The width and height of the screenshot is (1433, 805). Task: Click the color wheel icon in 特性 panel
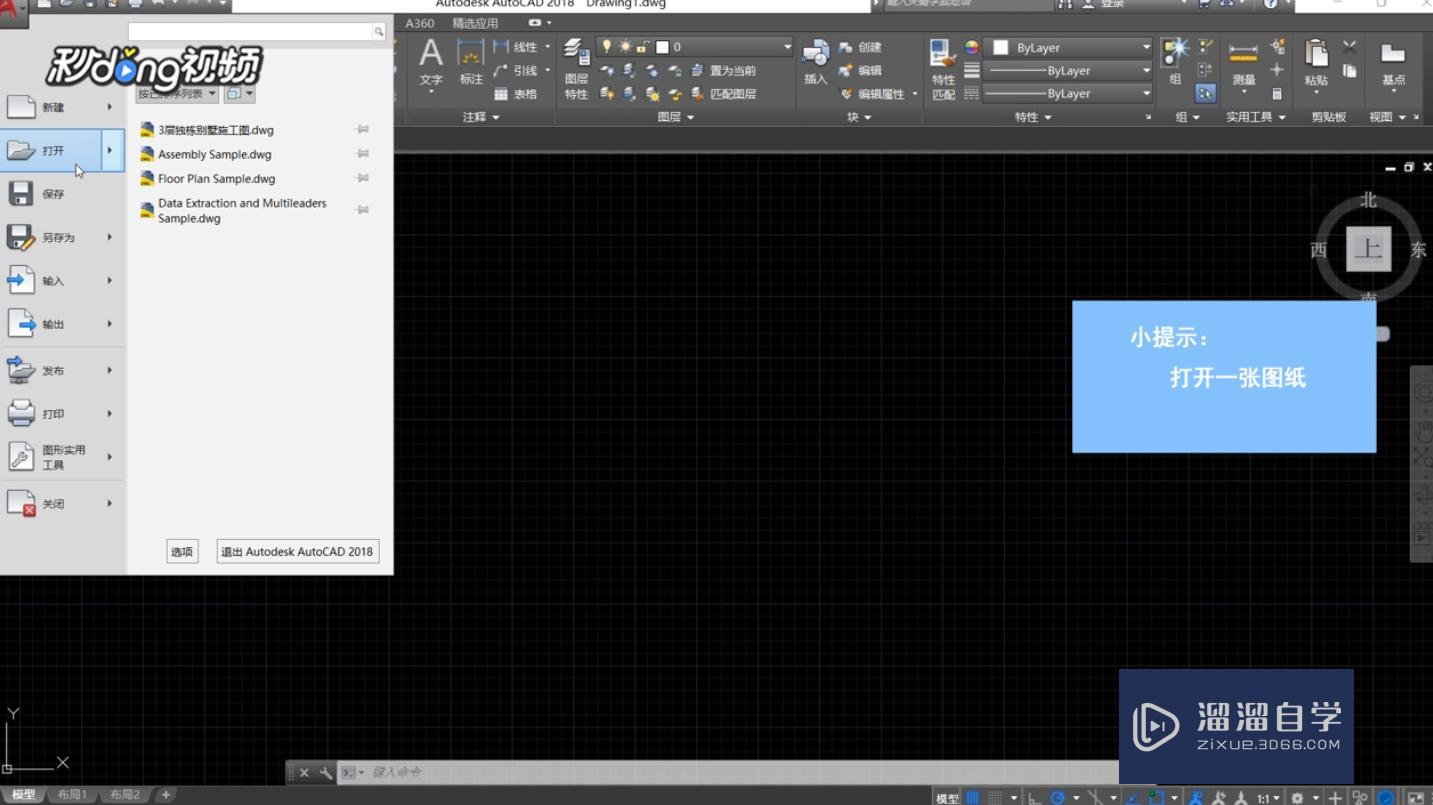(x=972, y=47)
